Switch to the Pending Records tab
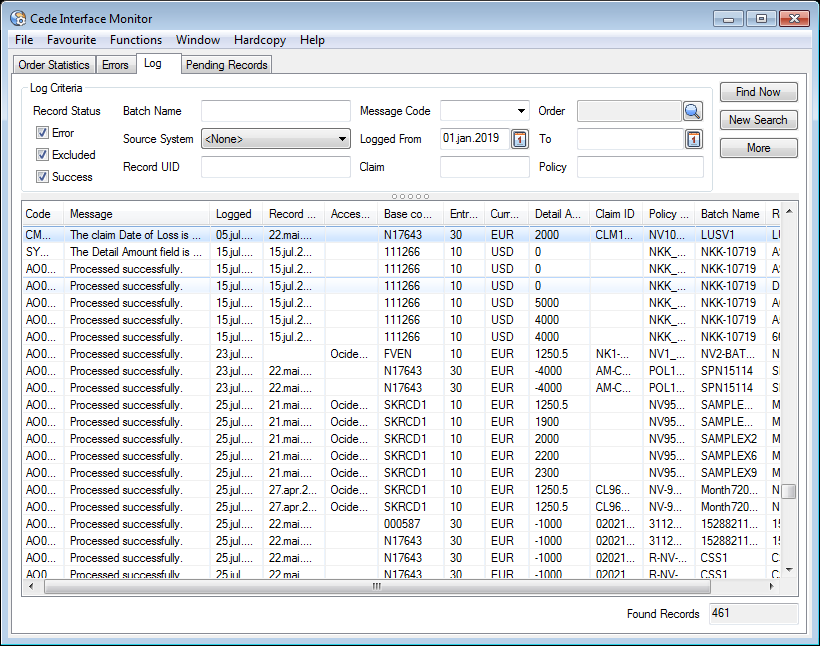The height and width of the screenshot is (646, 820). tap(227, 65)
